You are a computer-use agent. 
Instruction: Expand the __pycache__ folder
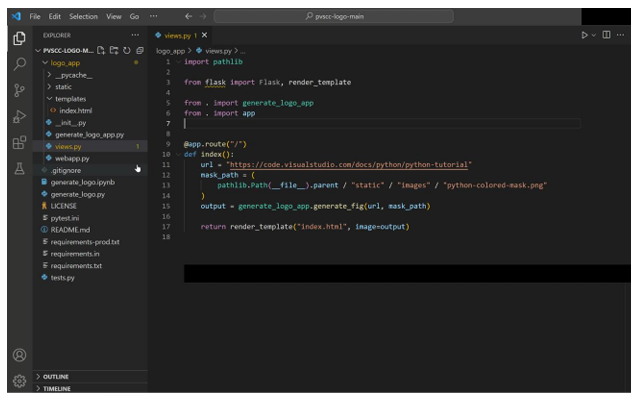pos(49,75)
